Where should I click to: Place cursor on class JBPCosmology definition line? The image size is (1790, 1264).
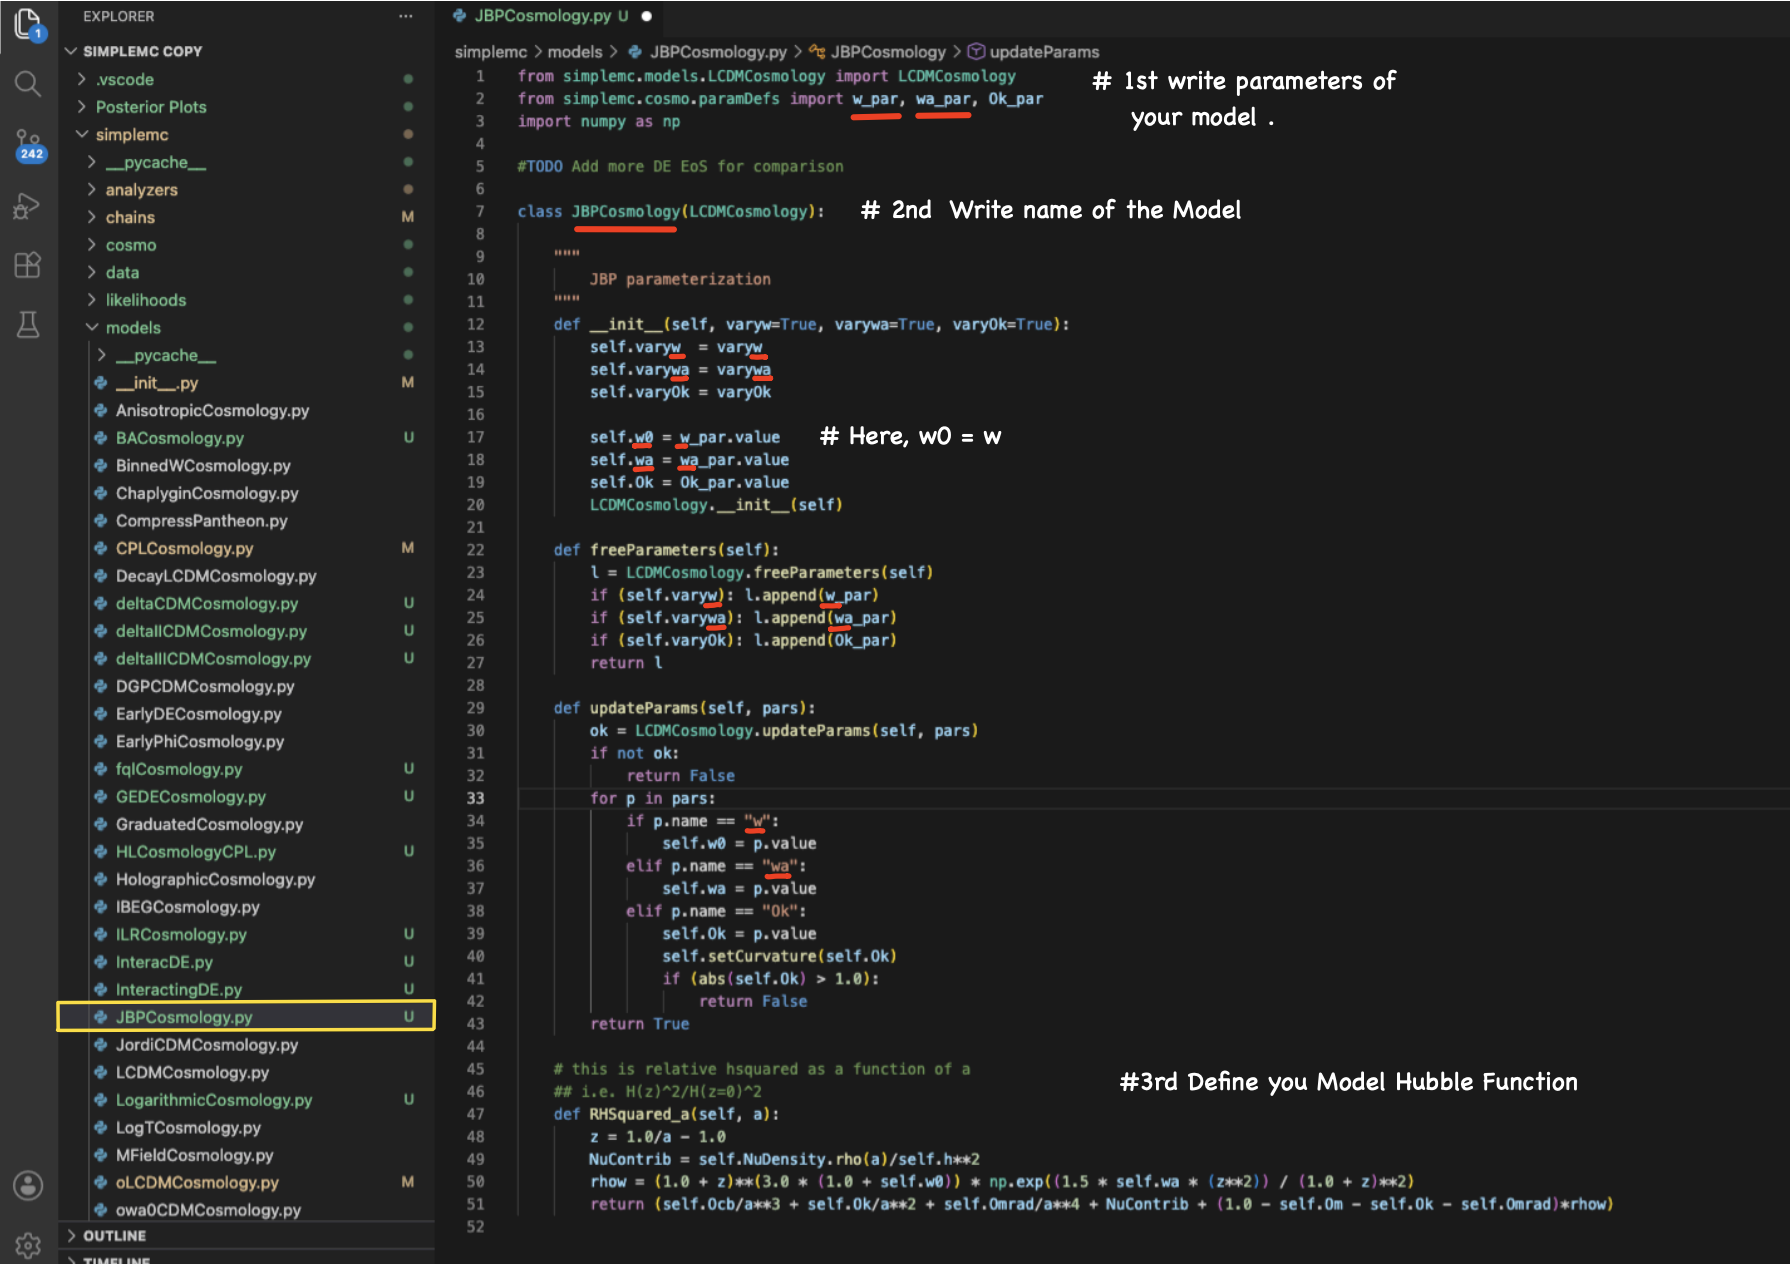coord(671,212)
